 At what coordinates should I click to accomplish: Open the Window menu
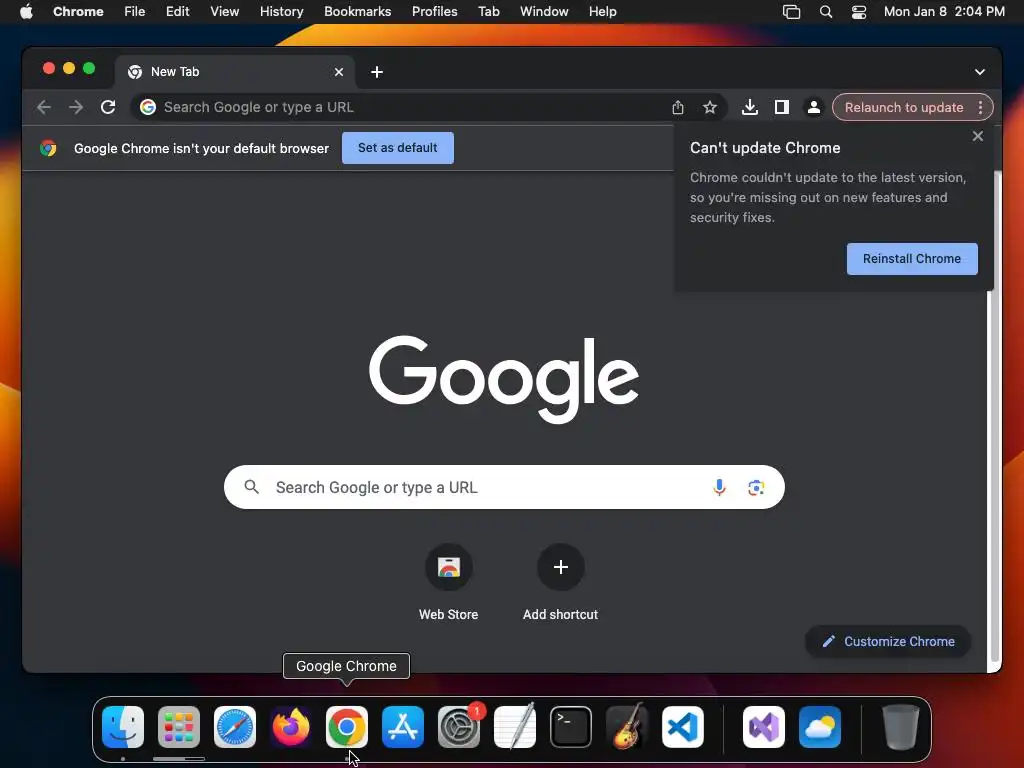[544, 11]
